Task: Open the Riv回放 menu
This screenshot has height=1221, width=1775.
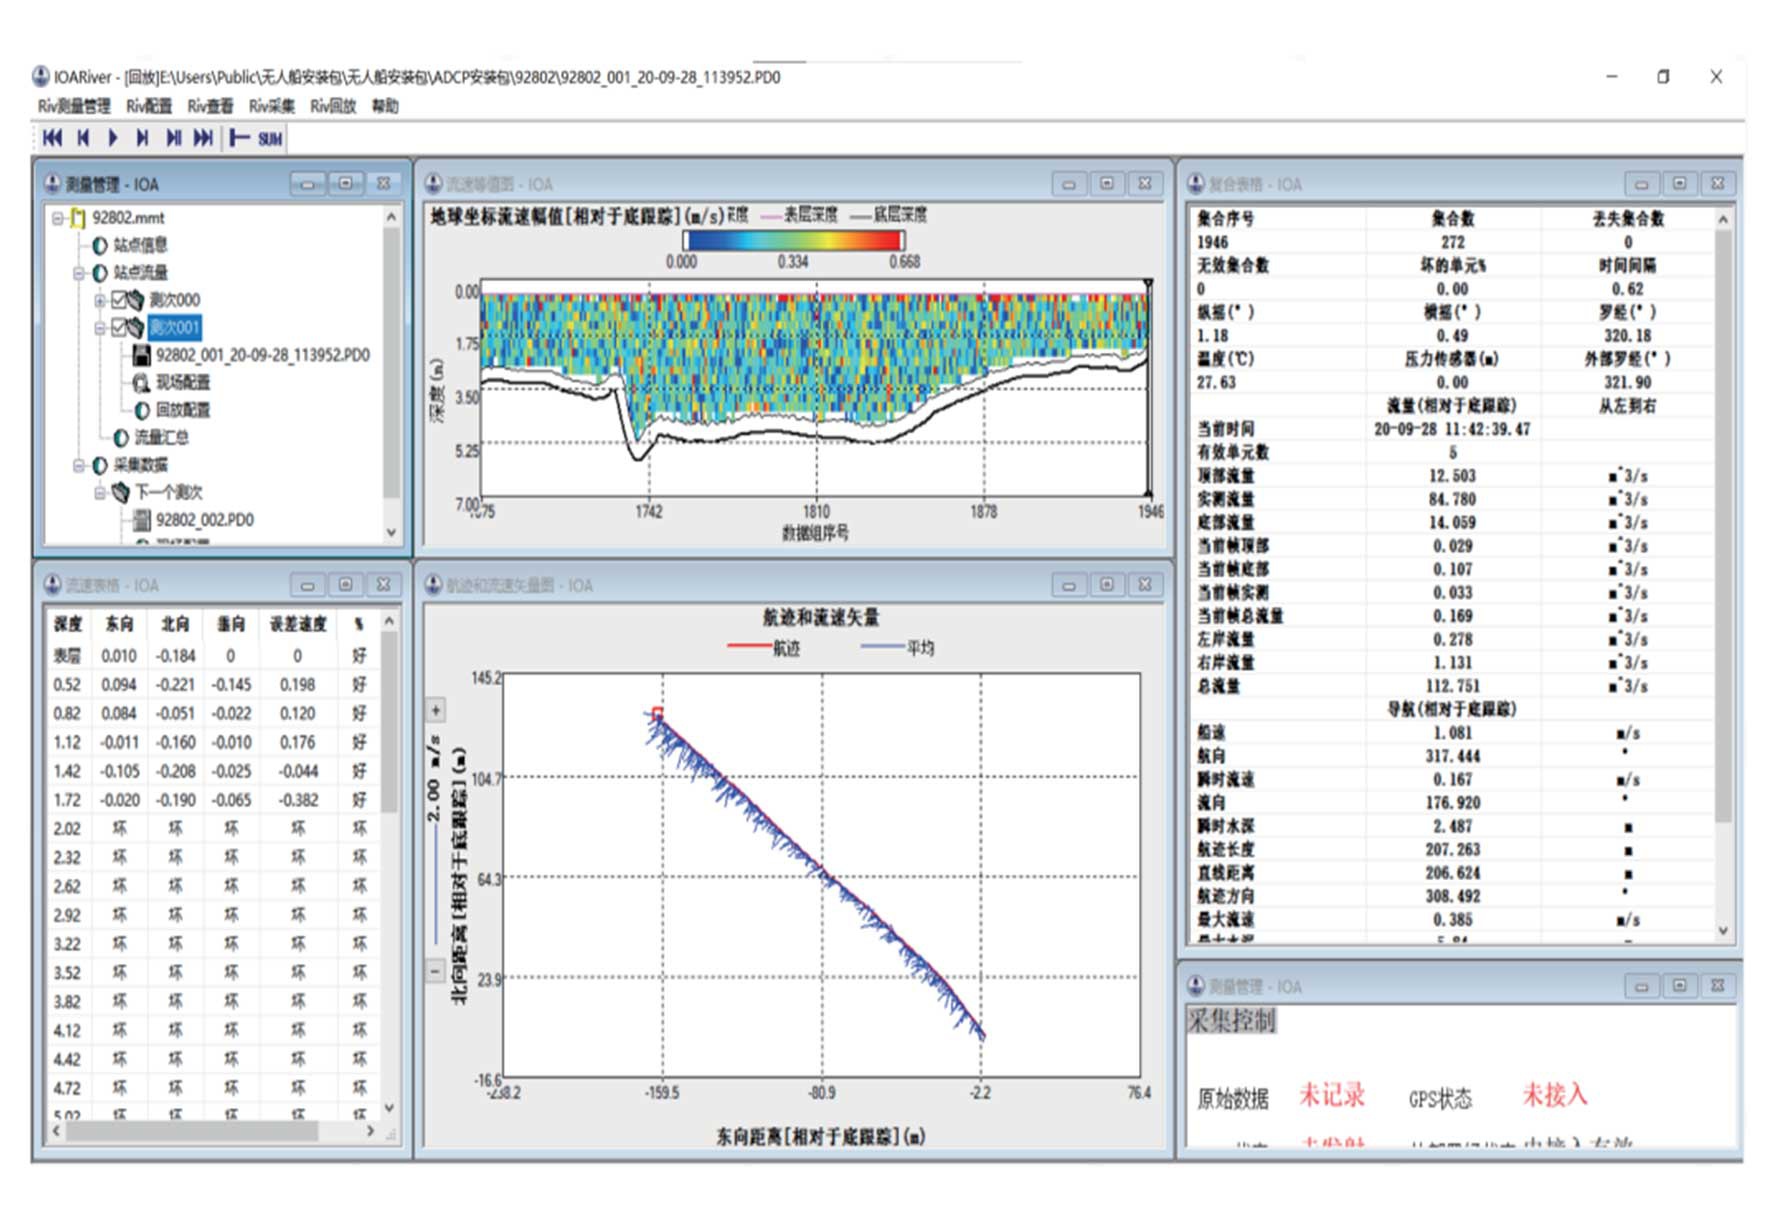Action: coord(332,106)
